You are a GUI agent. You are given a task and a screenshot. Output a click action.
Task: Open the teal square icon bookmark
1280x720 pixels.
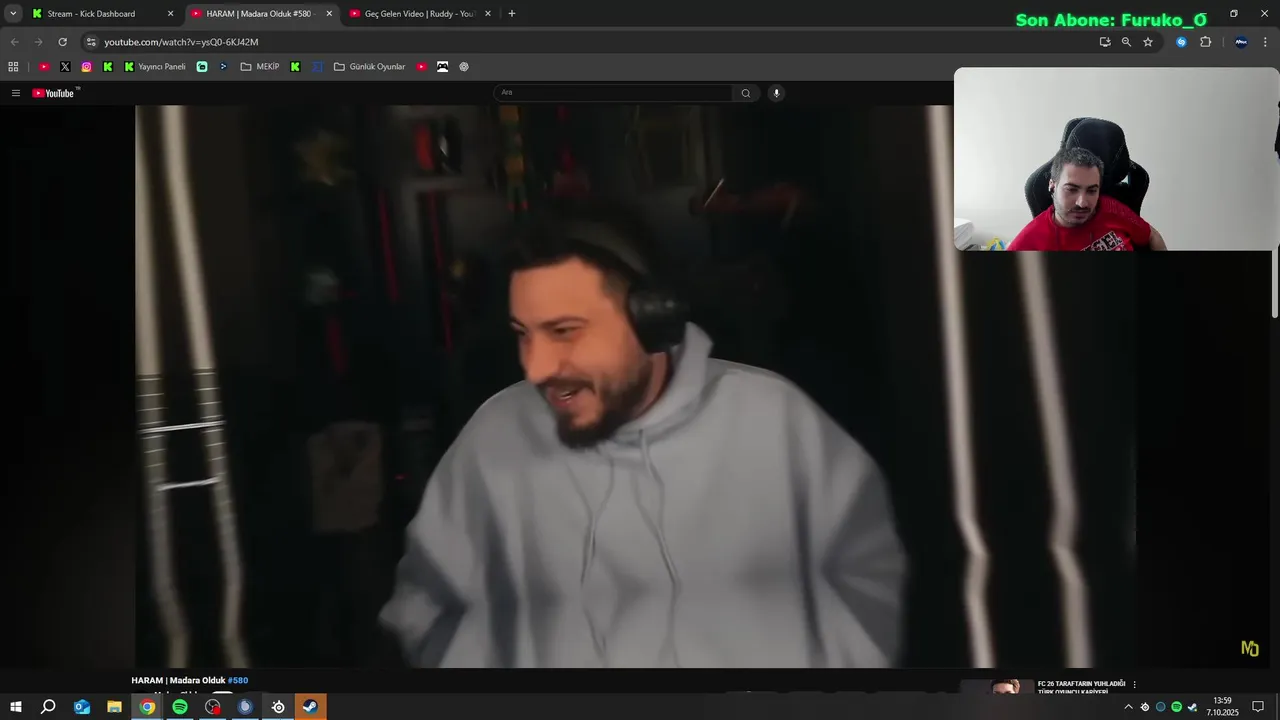(x=202, y=67)
